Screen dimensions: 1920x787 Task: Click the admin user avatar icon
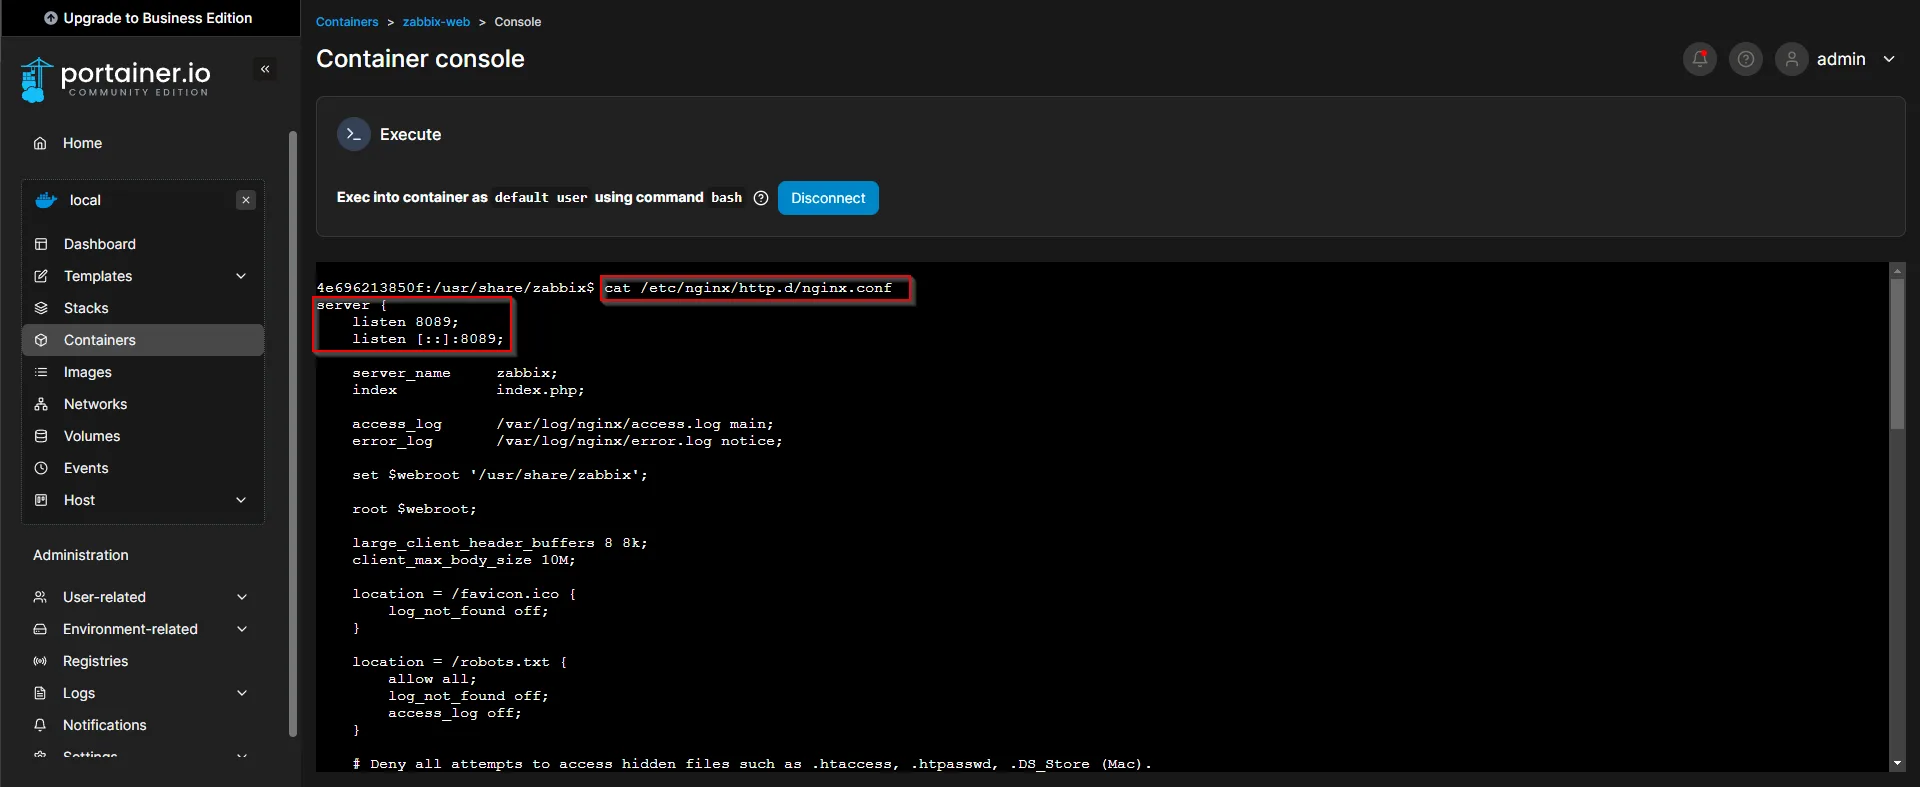tap(1792, 59)
